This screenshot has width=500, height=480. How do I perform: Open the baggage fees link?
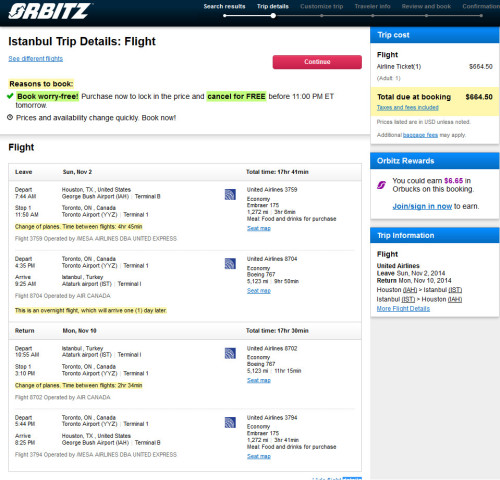[x=420, y=135]
